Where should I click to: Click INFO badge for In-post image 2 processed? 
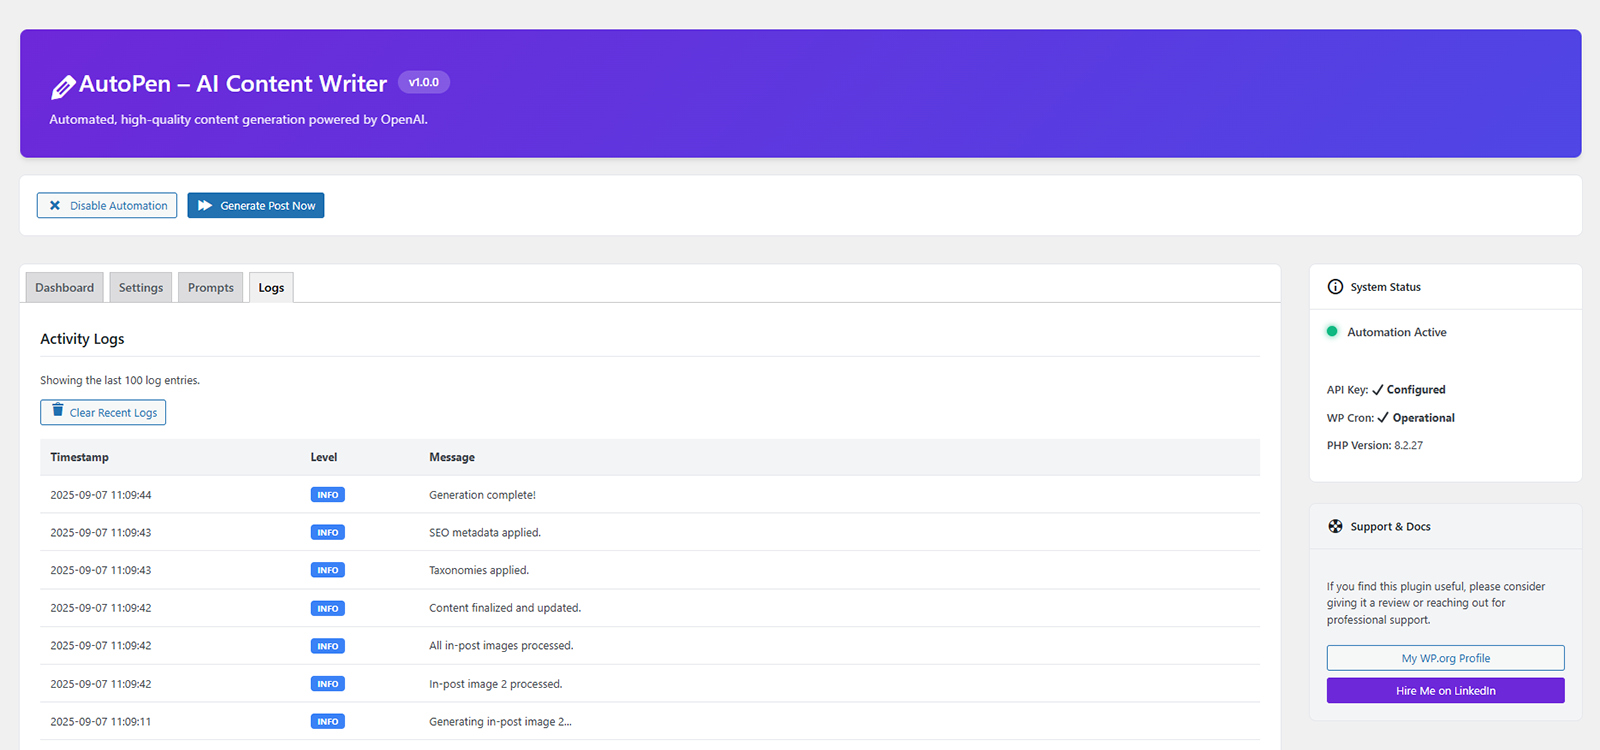328,684
